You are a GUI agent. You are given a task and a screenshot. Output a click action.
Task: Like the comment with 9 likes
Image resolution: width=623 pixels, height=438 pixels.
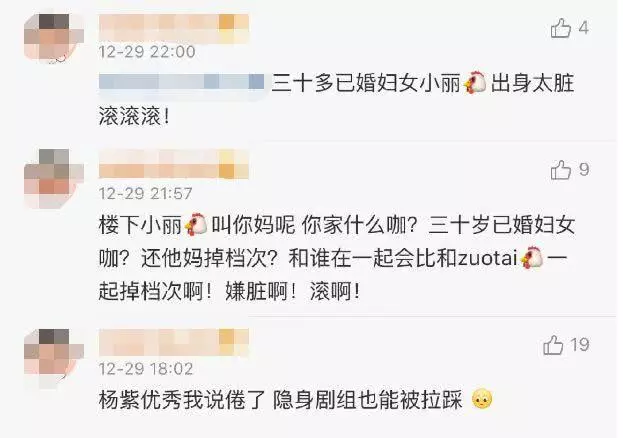[561, 170]
